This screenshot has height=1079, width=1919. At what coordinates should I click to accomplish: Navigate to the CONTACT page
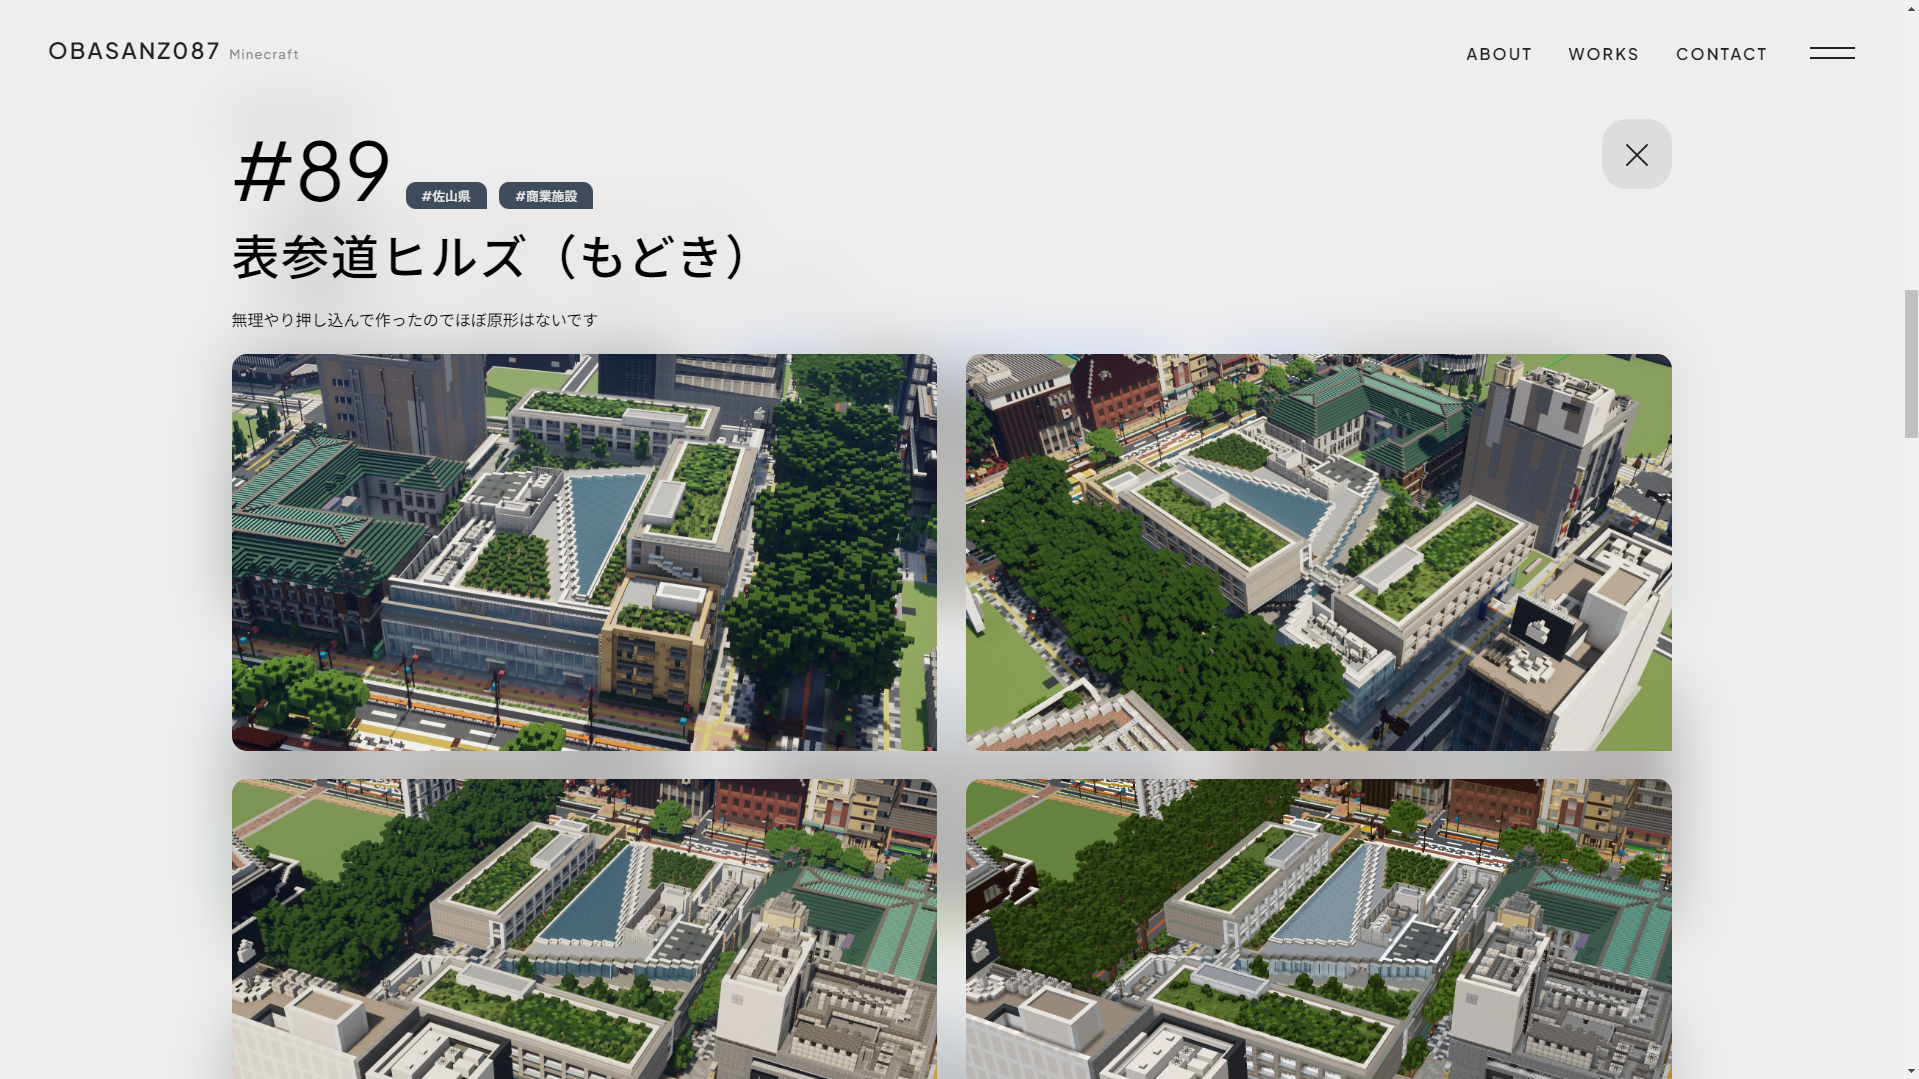point(1721,54)
